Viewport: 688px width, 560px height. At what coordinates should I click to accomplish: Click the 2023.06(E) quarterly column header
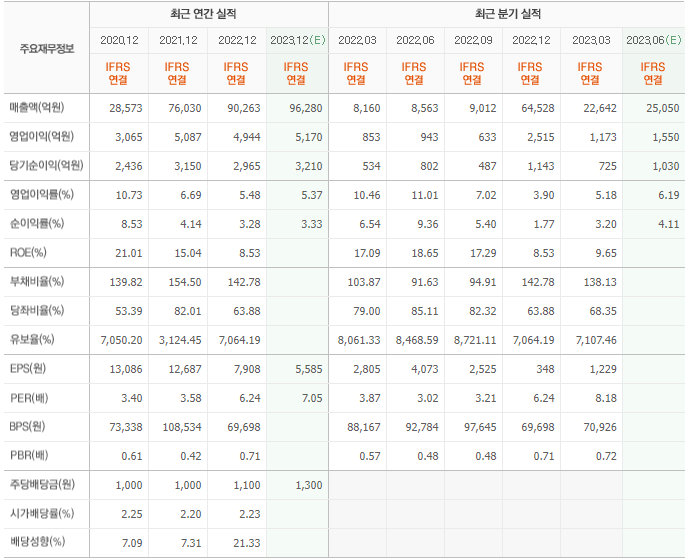tap(653, 40)
